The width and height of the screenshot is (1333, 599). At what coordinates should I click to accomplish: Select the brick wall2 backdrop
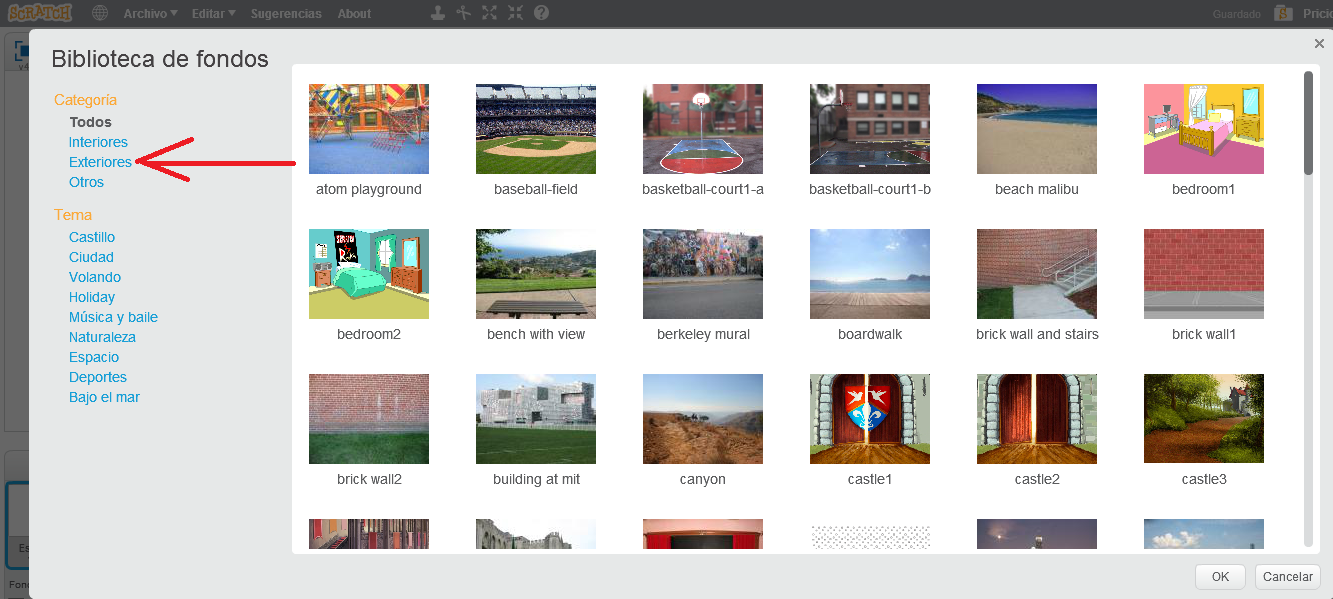[x=369, y=419]
